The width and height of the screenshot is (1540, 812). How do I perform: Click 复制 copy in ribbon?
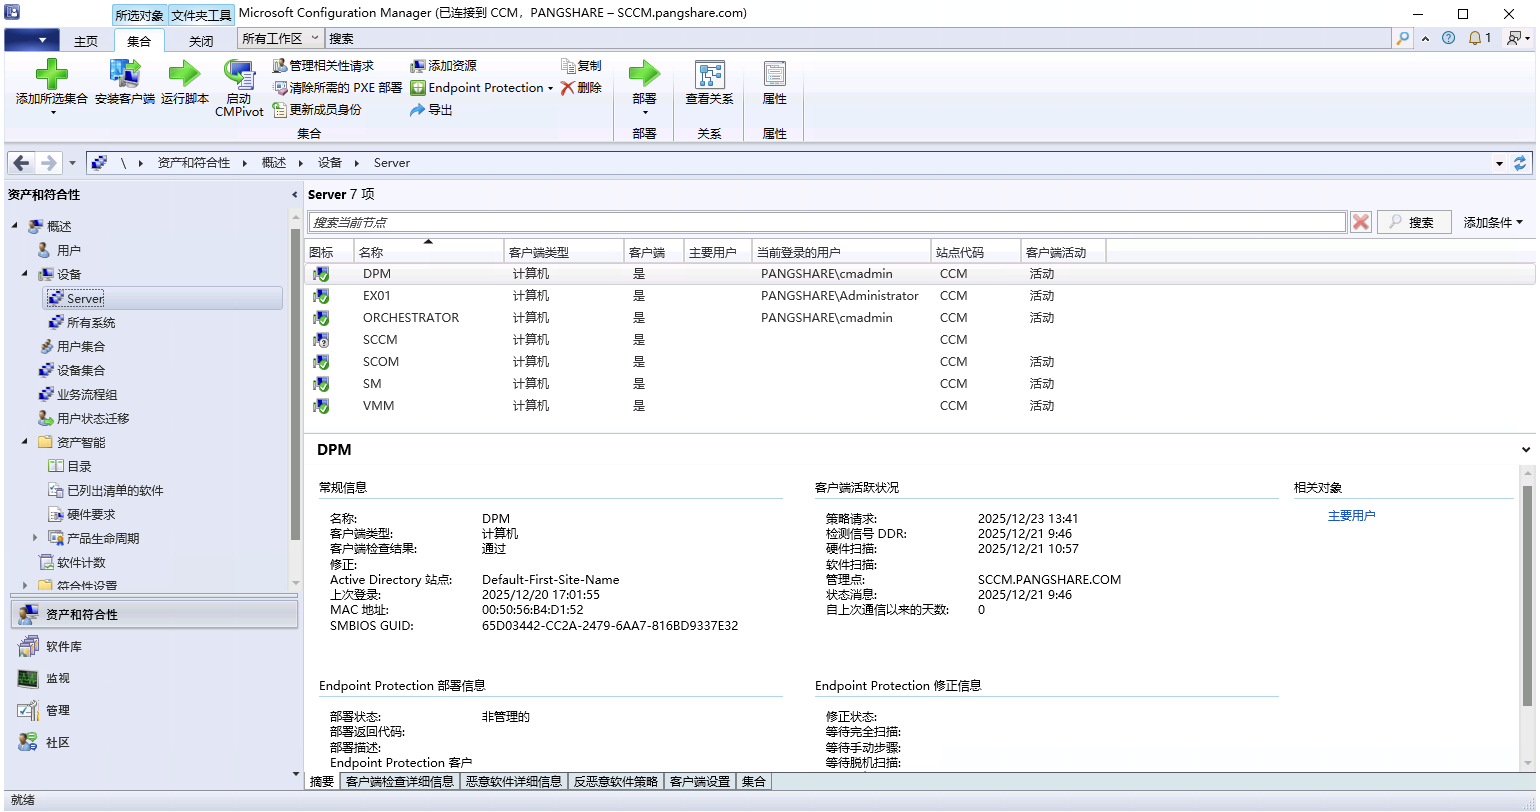pos(581,66)
